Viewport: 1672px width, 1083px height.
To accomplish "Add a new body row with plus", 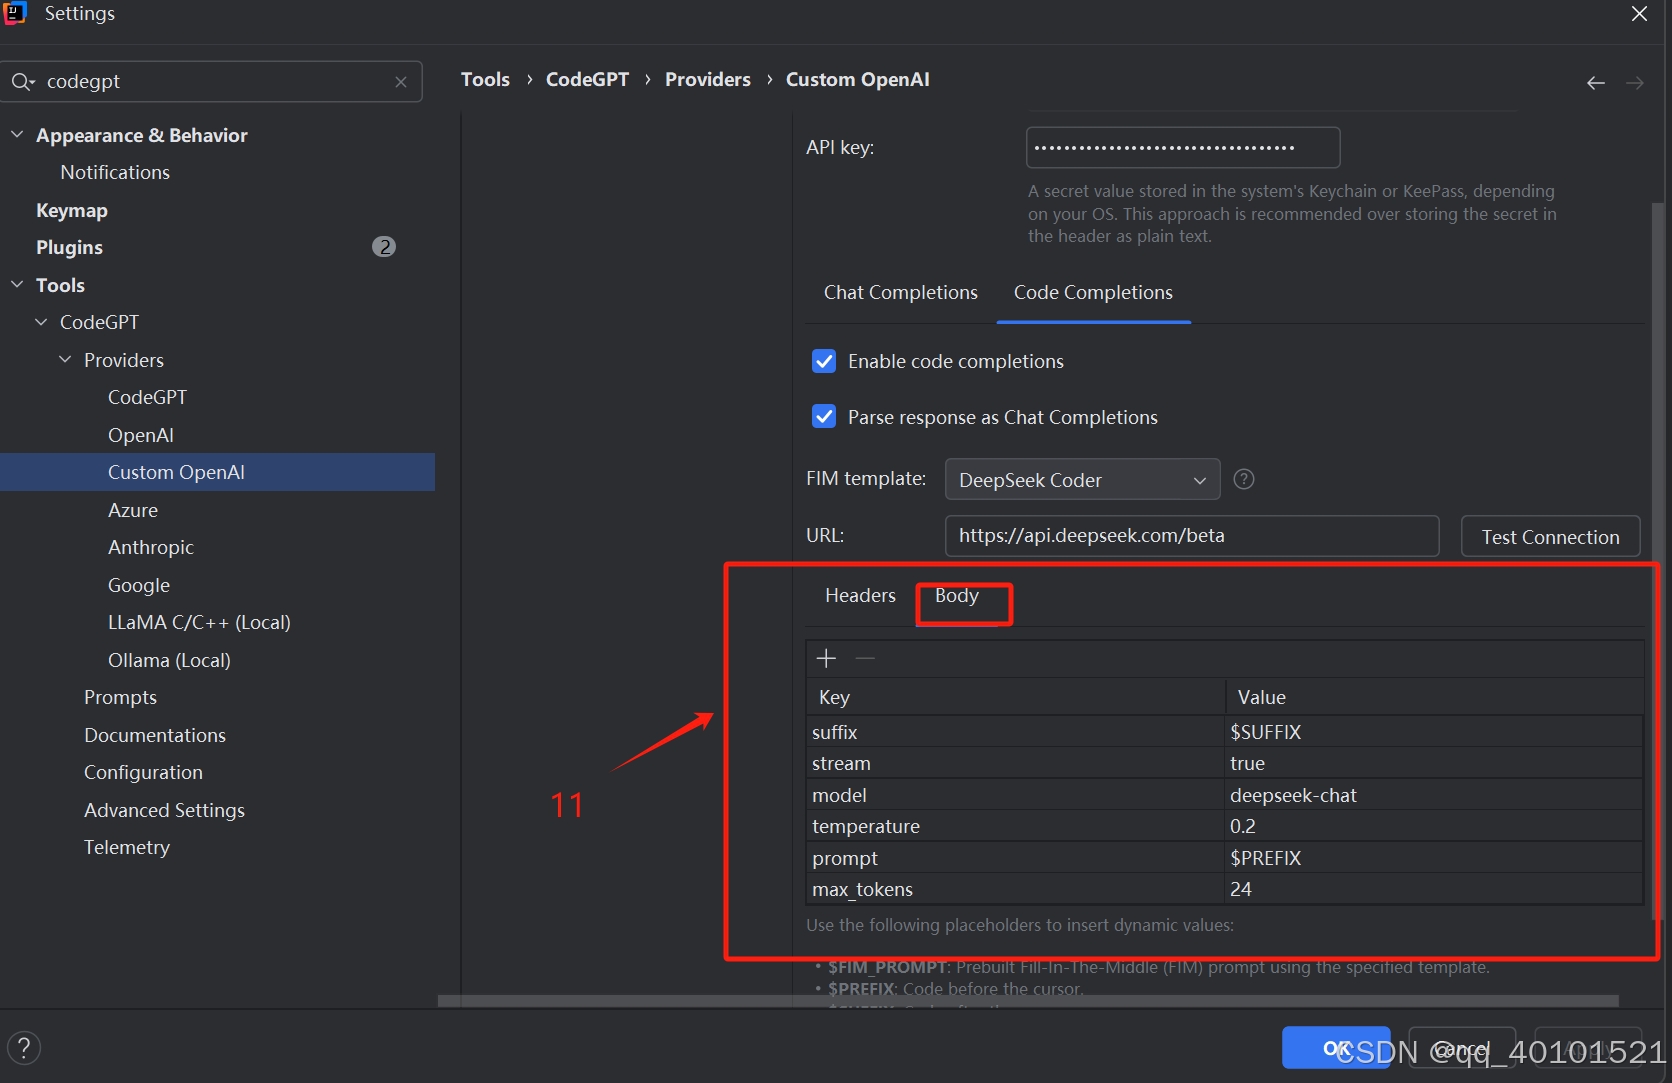I will pos(826,658).
